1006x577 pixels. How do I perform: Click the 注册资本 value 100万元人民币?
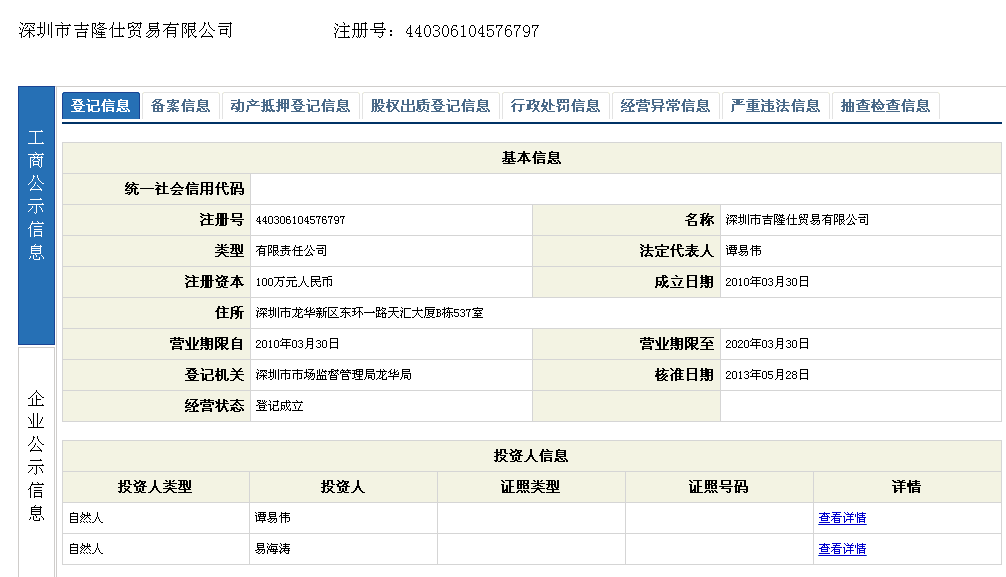click(x=294, y=282)
